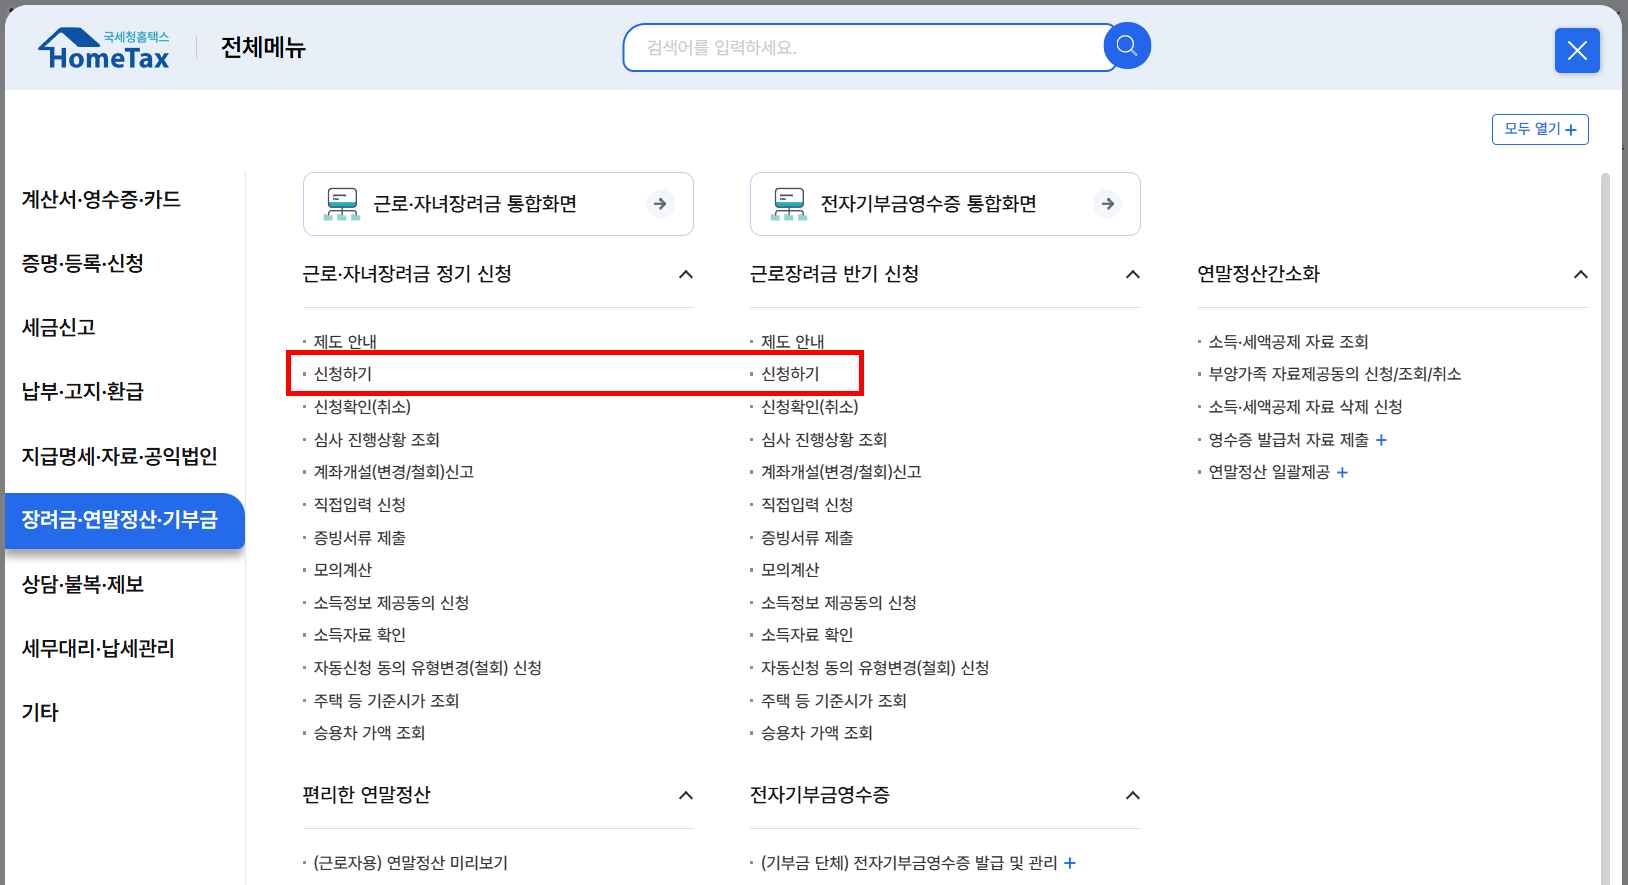Open 주택 등 기준시가 조회 under 정기 신청
The height and width of the screenshot is (885, 1628).
pyautogui.click(x=386, y=701)
